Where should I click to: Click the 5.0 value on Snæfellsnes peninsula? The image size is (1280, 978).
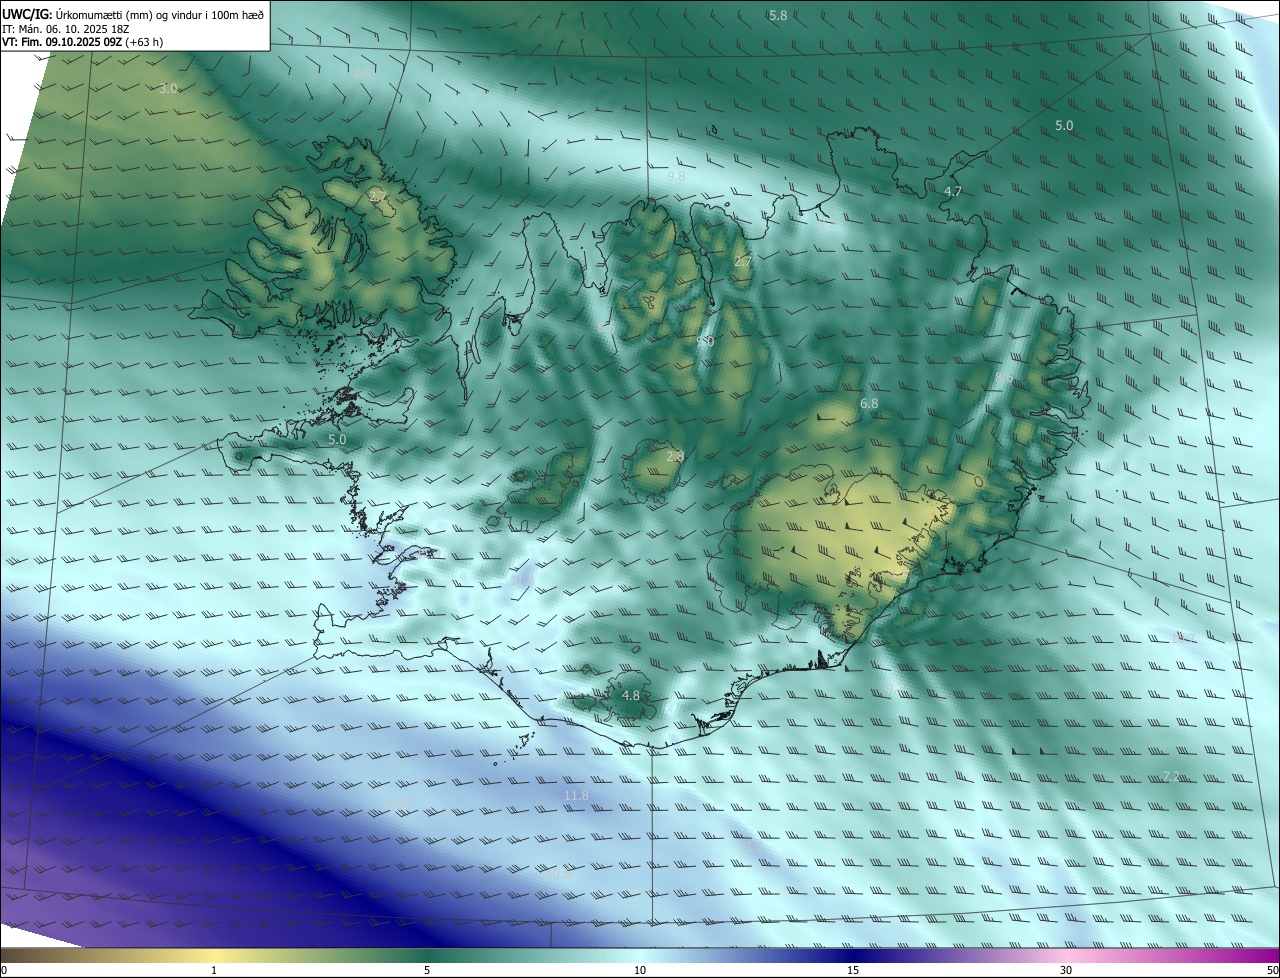pos(337,439)
